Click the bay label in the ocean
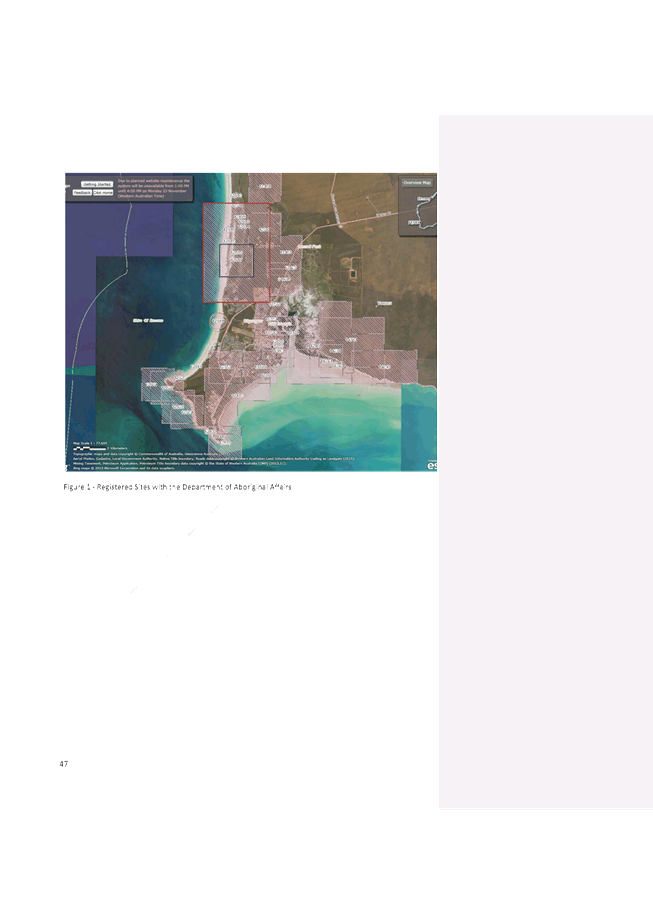 (x=148, y=320)
